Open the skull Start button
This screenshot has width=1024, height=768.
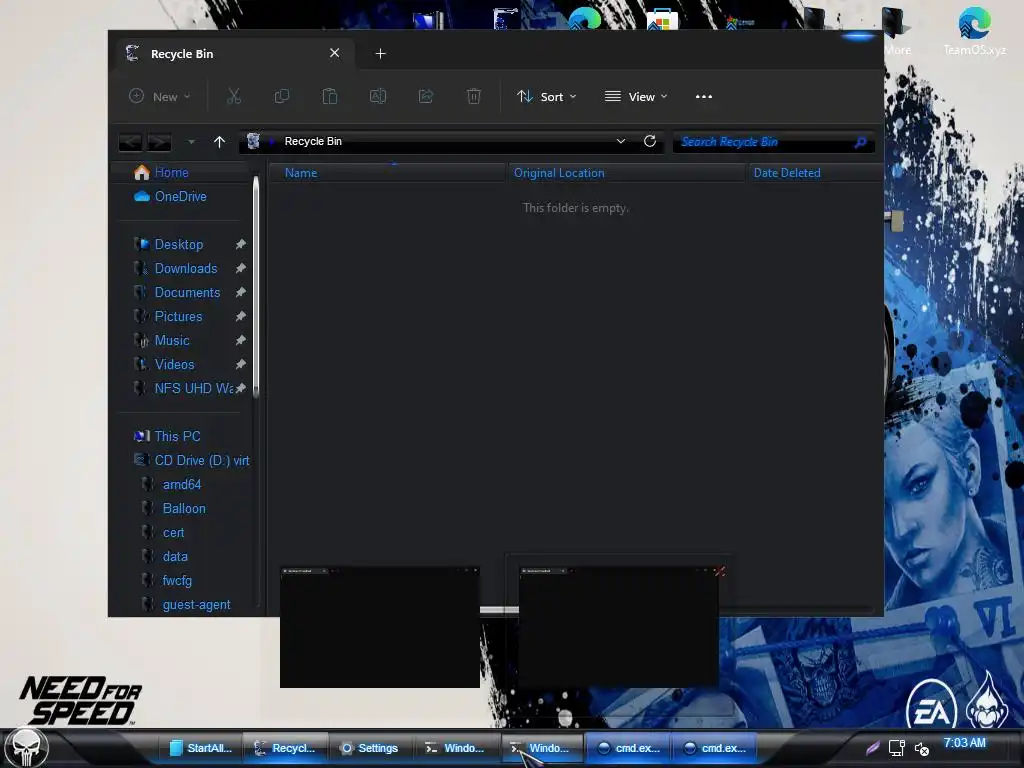[x=26, y=748]
